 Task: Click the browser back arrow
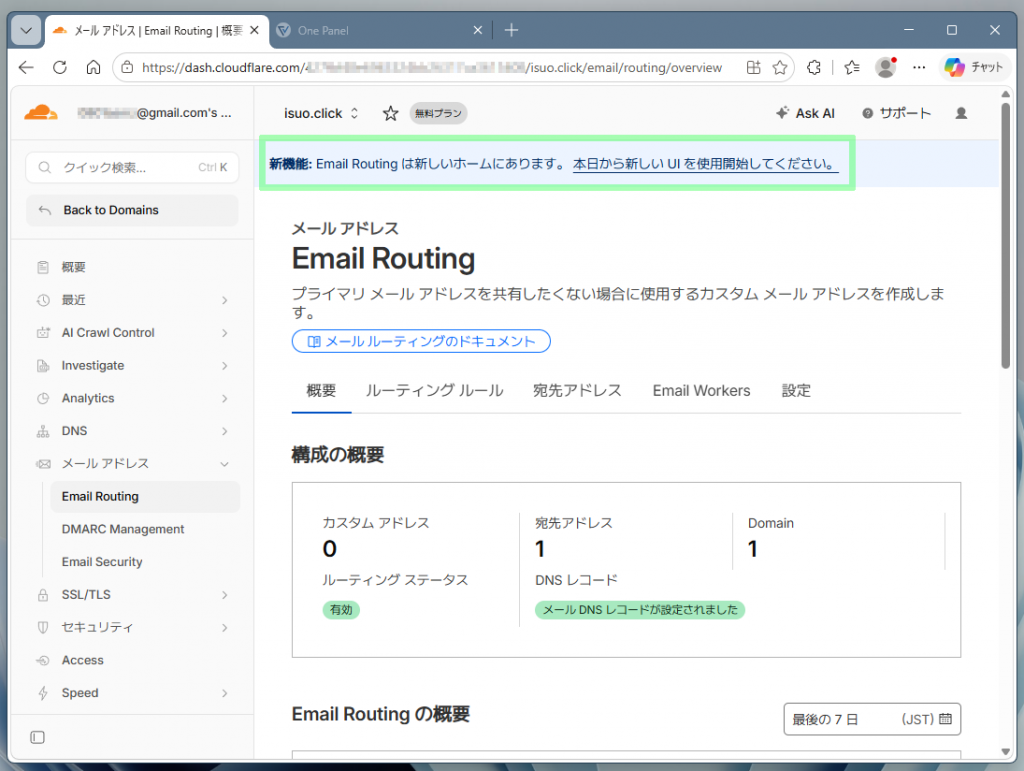(x=26, y=67)
